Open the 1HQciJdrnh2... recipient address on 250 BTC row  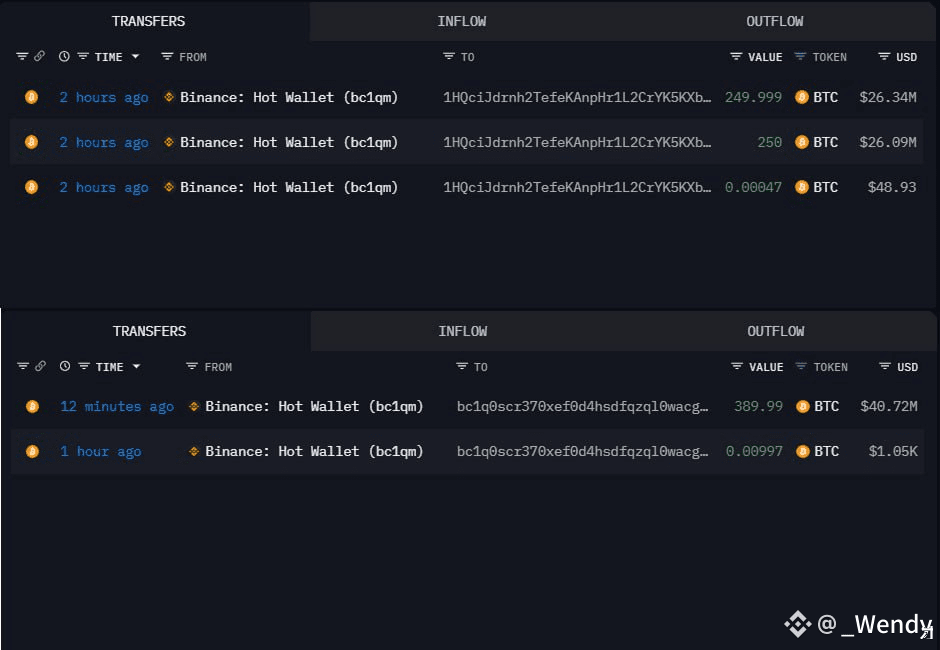[577, 143]
